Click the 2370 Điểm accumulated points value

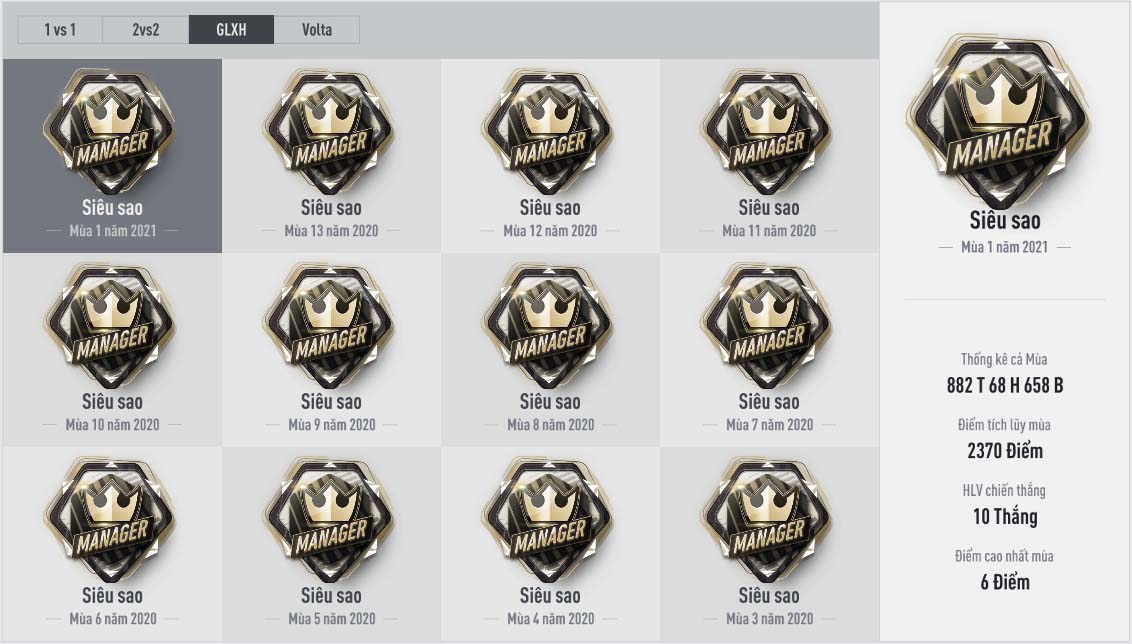(x=1004, y=451)
